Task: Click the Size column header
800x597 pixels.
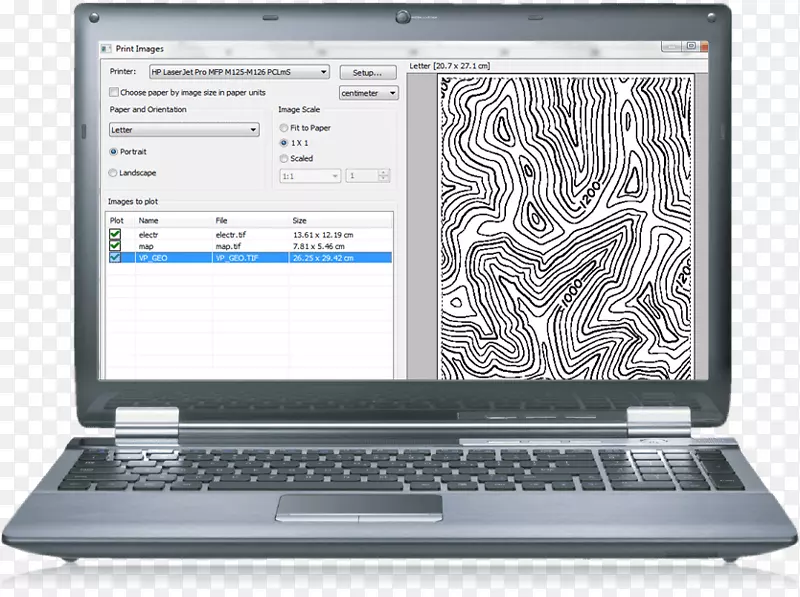Action: (x=300, y=220)
